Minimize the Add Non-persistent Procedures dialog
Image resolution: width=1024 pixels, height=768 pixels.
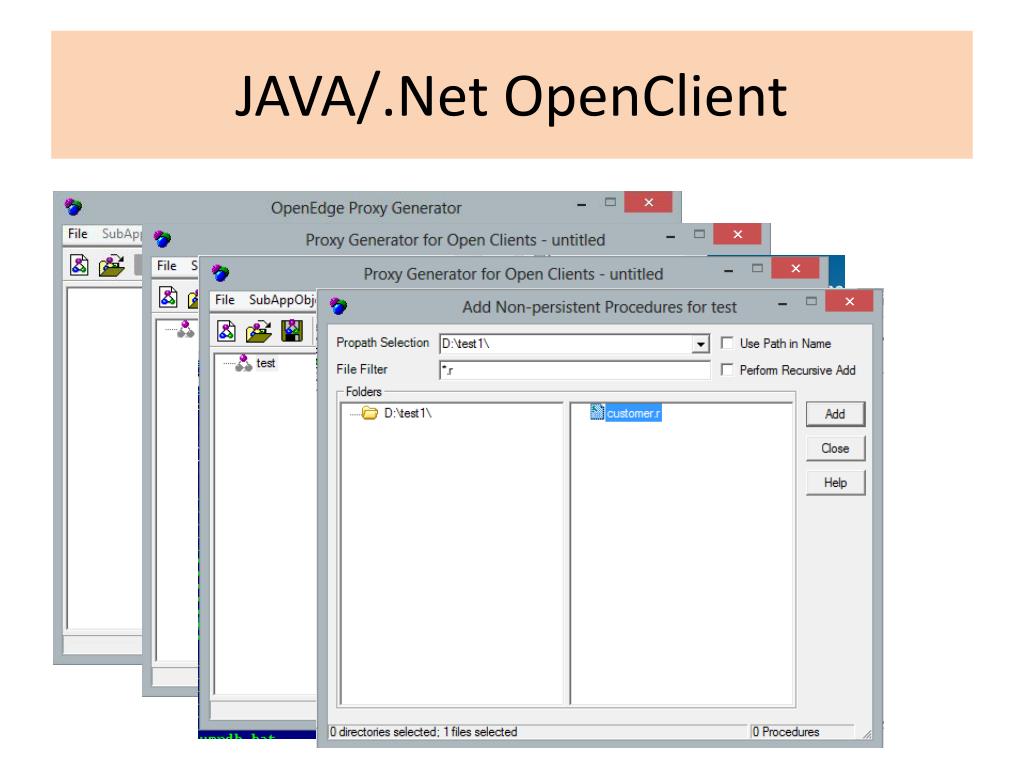[x=782, y=304]
